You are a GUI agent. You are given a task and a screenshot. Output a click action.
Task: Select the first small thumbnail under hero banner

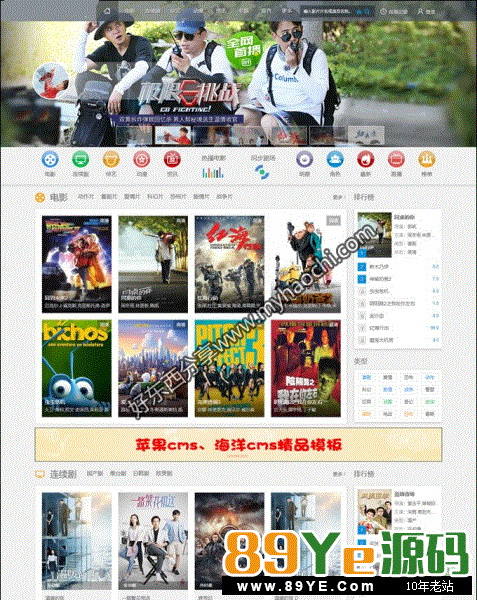[x=134, y=135]
